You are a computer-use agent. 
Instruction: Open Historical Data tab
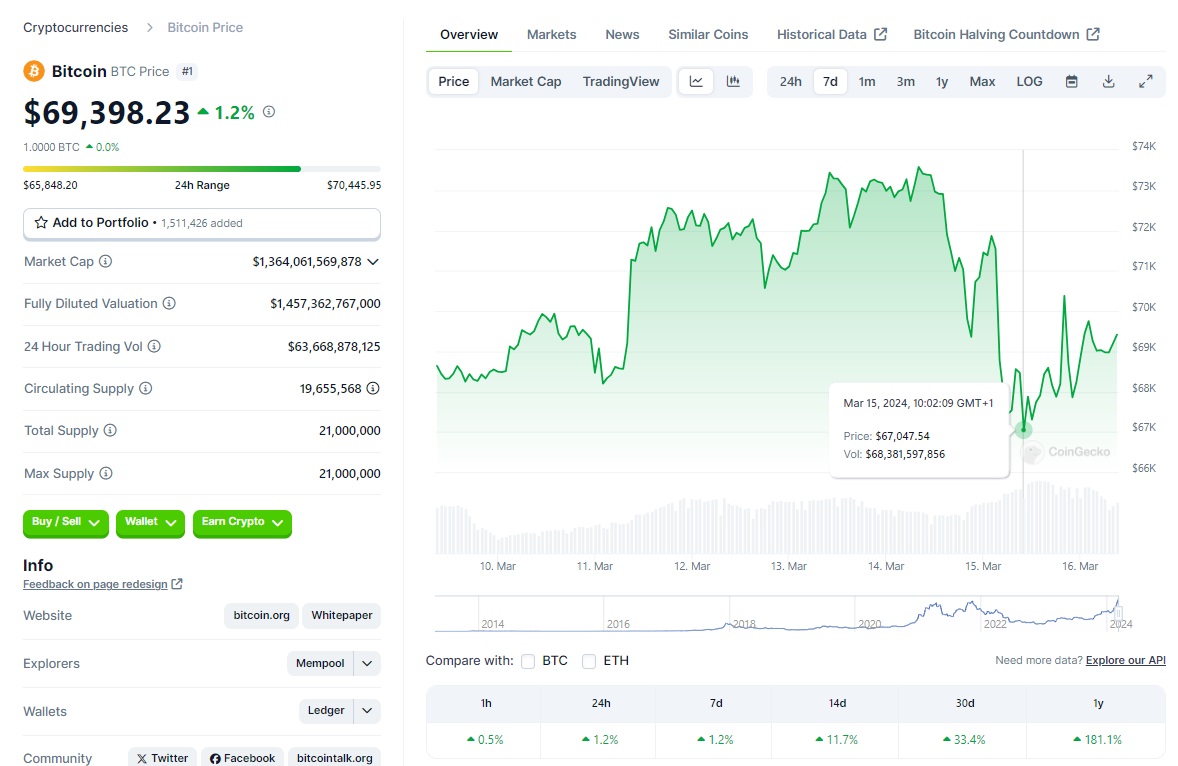tap(832, 35)
